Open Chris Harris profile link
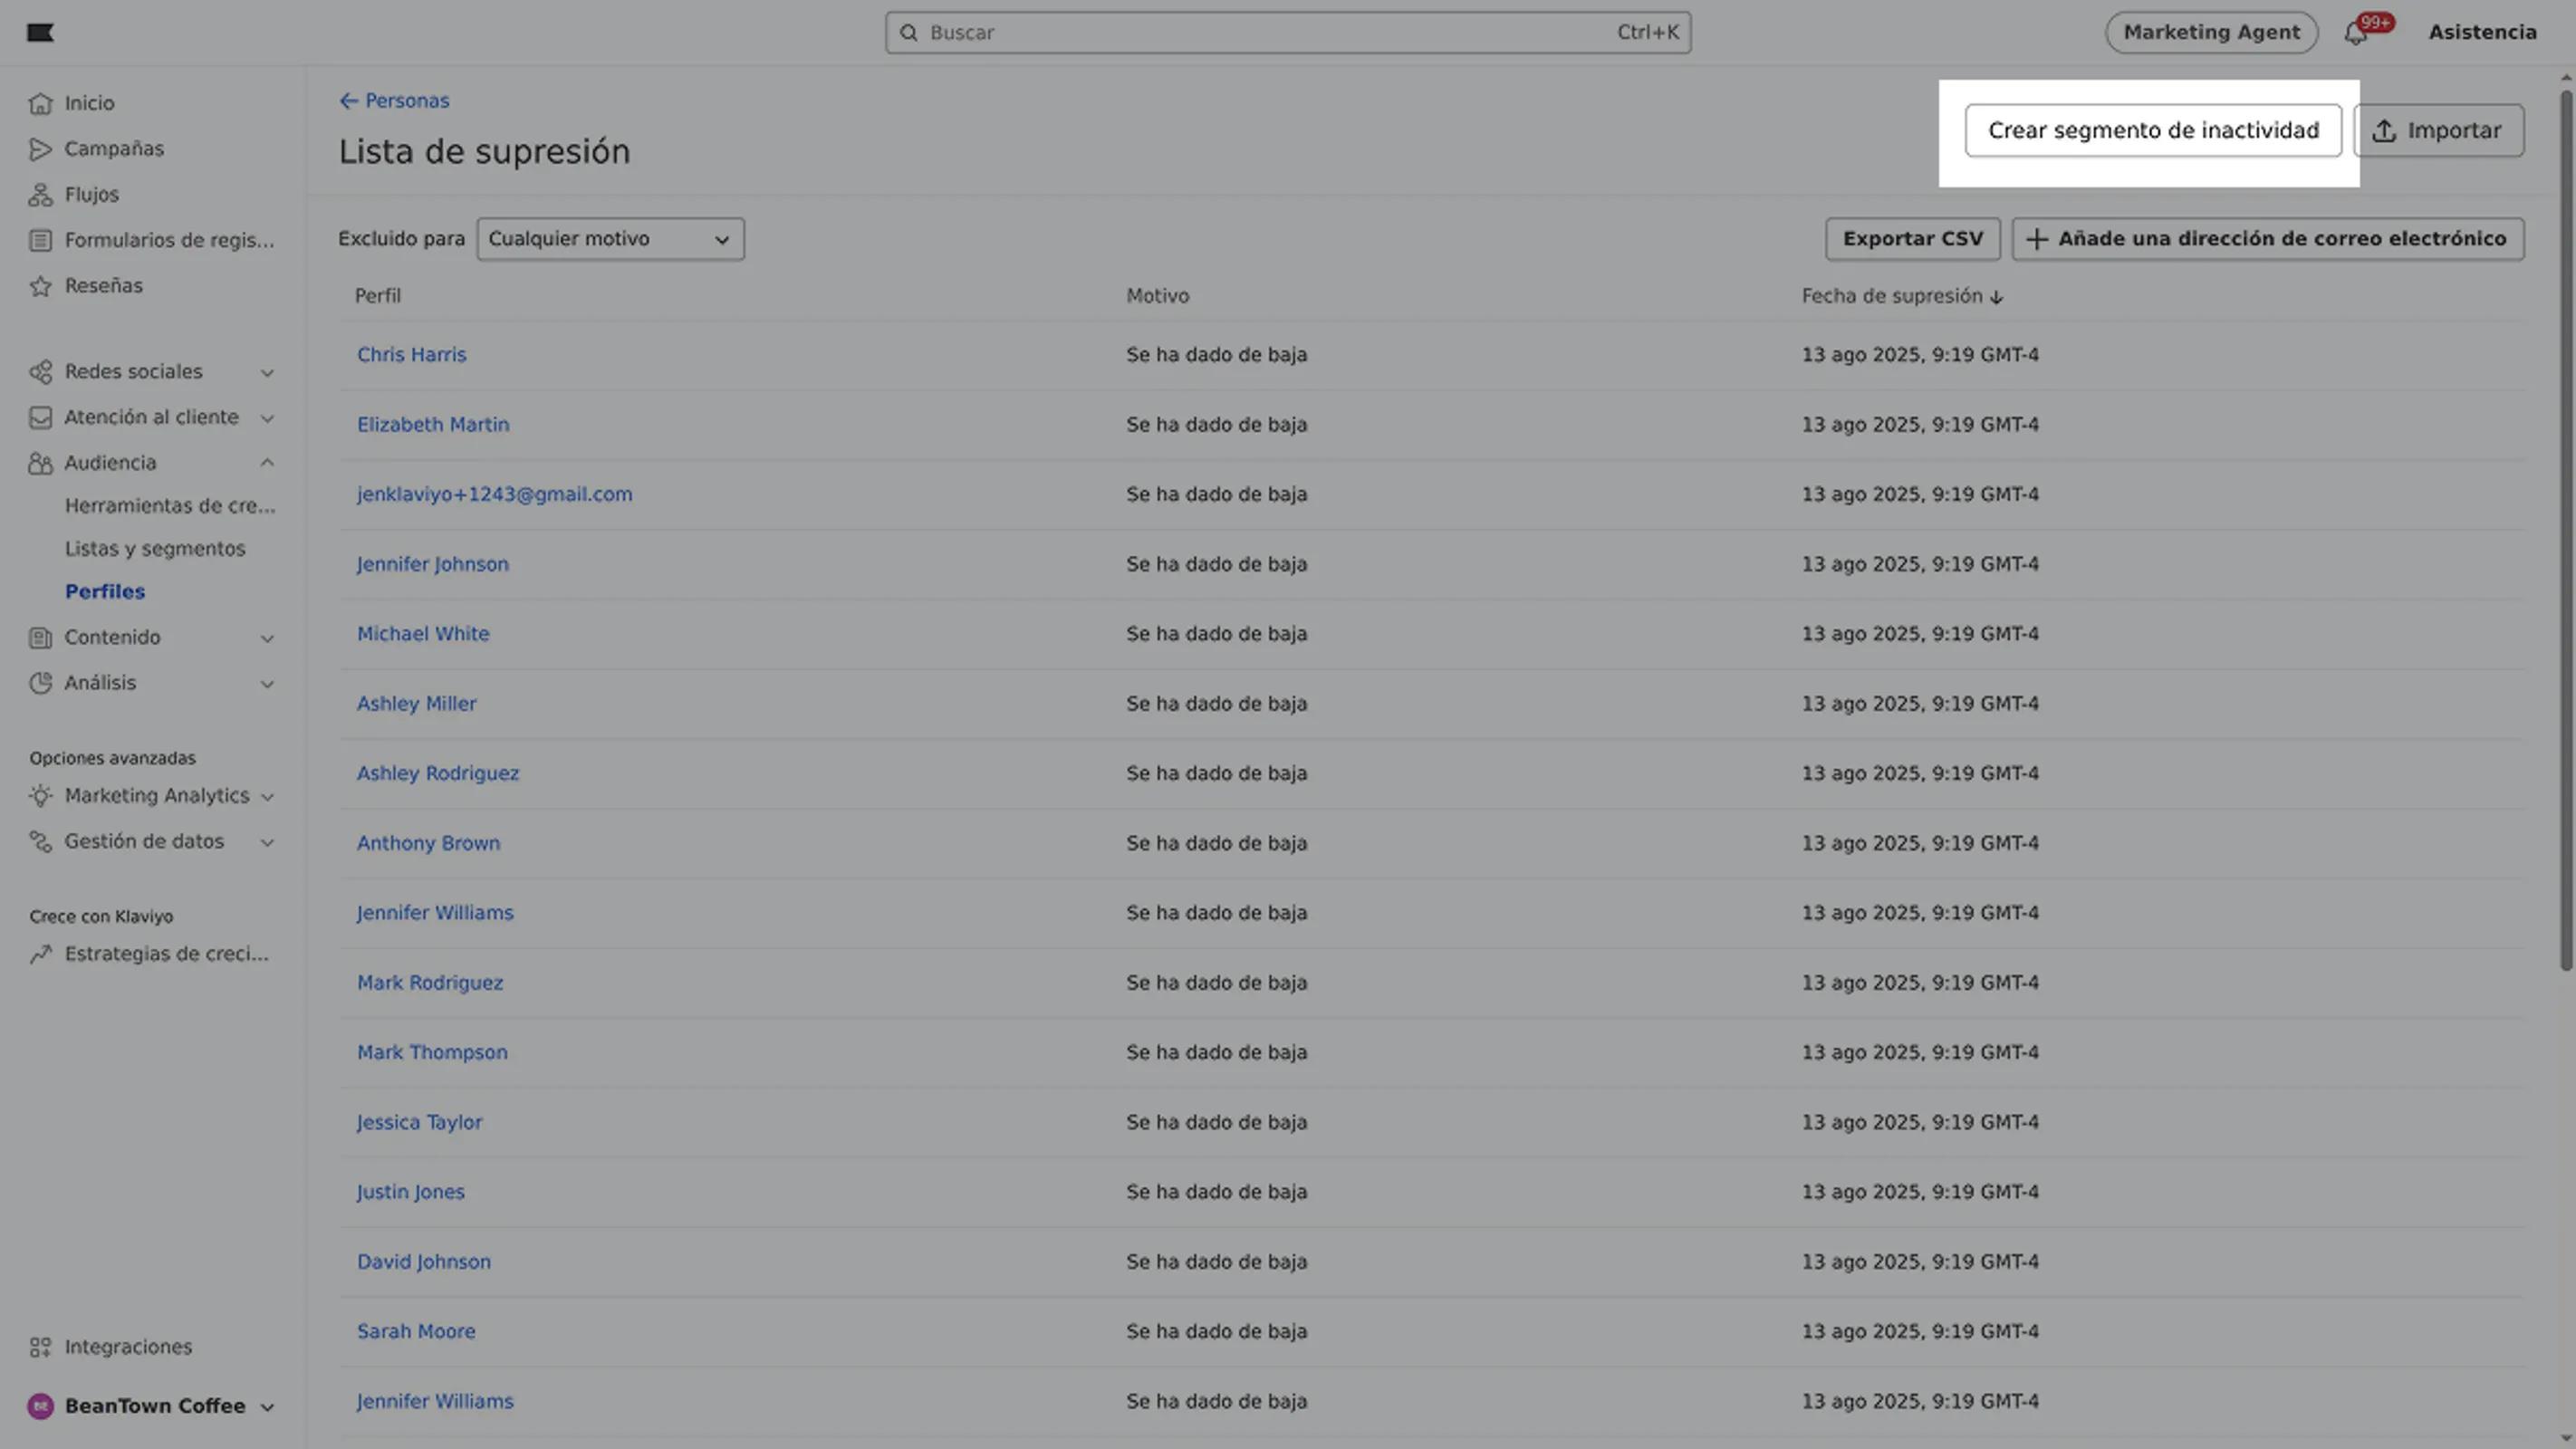This screenshot has width=2576, height=1449. [x=411, y=355]
